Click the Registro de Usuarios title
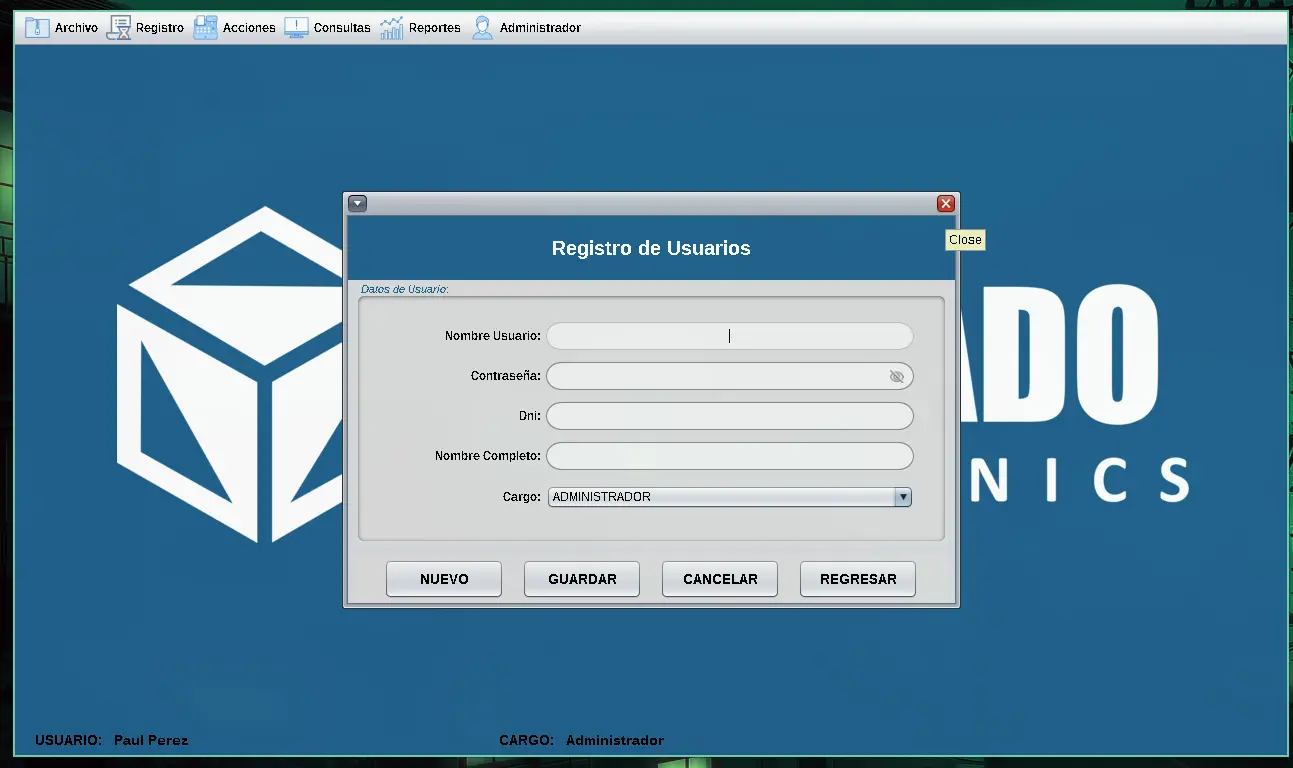1293x768 pixels. (651, 248)
